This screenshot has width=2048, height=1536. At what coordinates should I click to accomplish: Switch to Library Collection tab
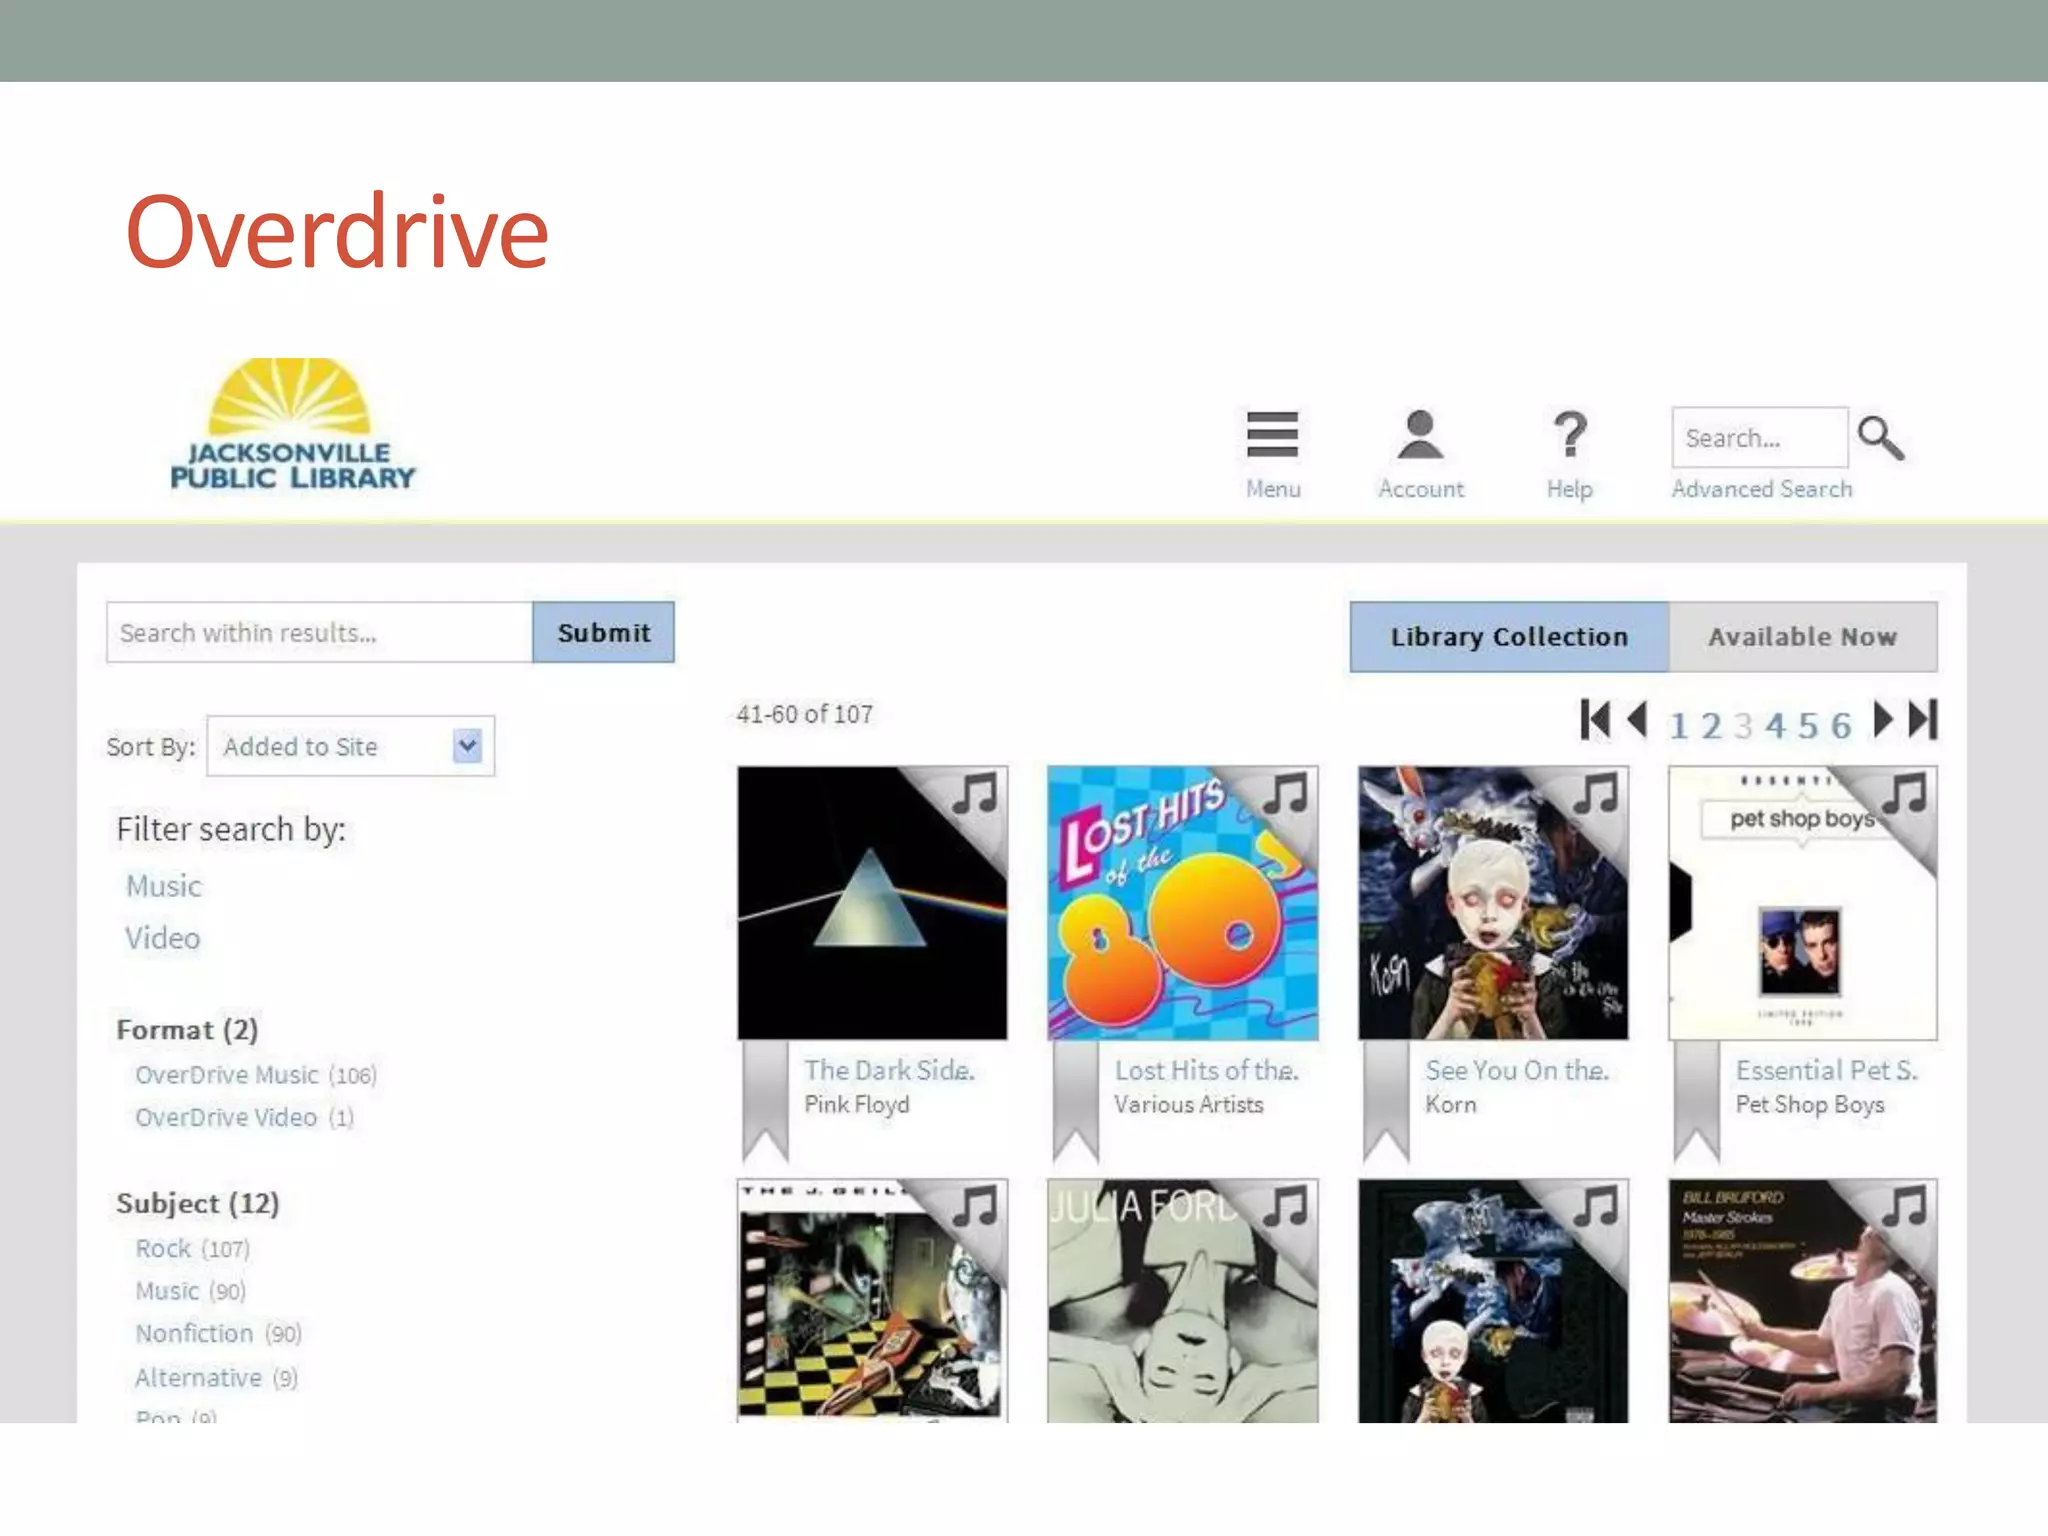point(1509,637)
